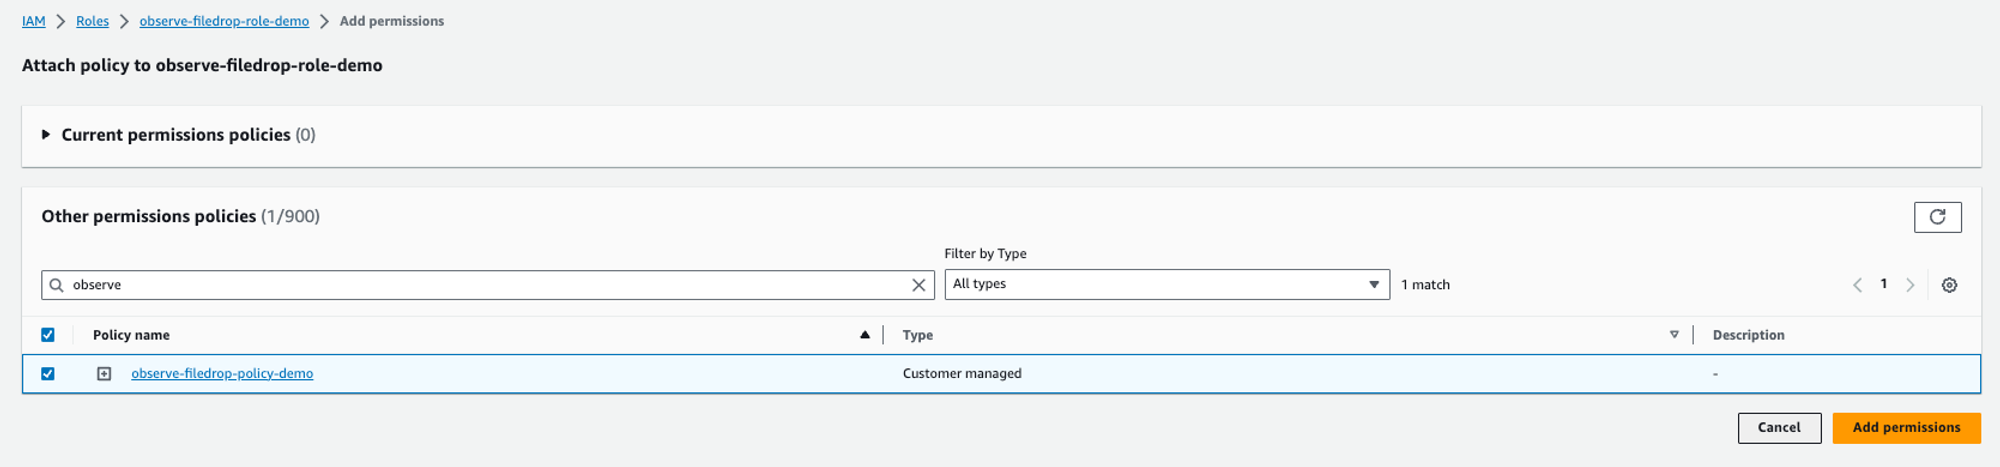
Task: Go to next page of policies
Action: click(1910, 285)
